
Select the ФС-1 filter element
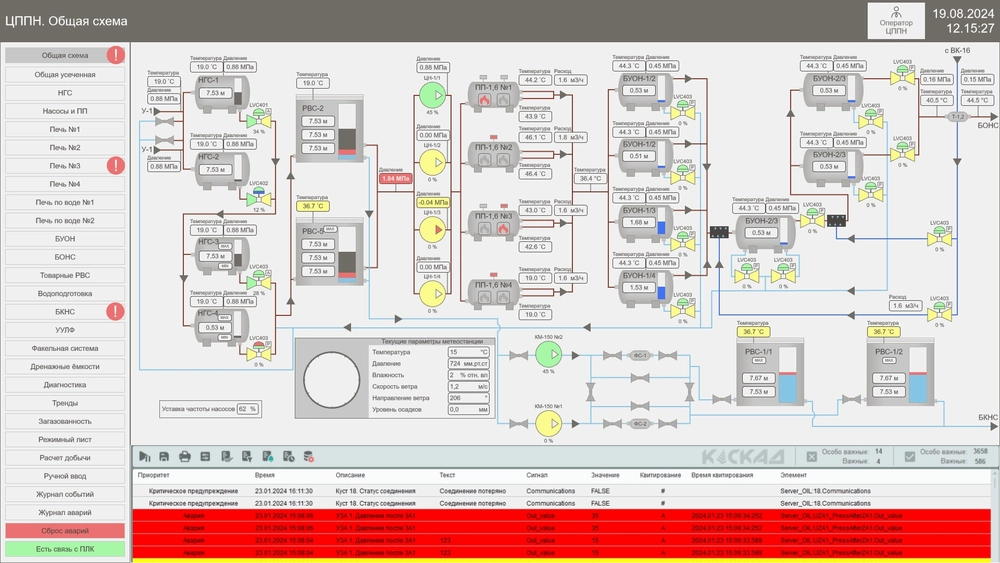pos(640,355)
